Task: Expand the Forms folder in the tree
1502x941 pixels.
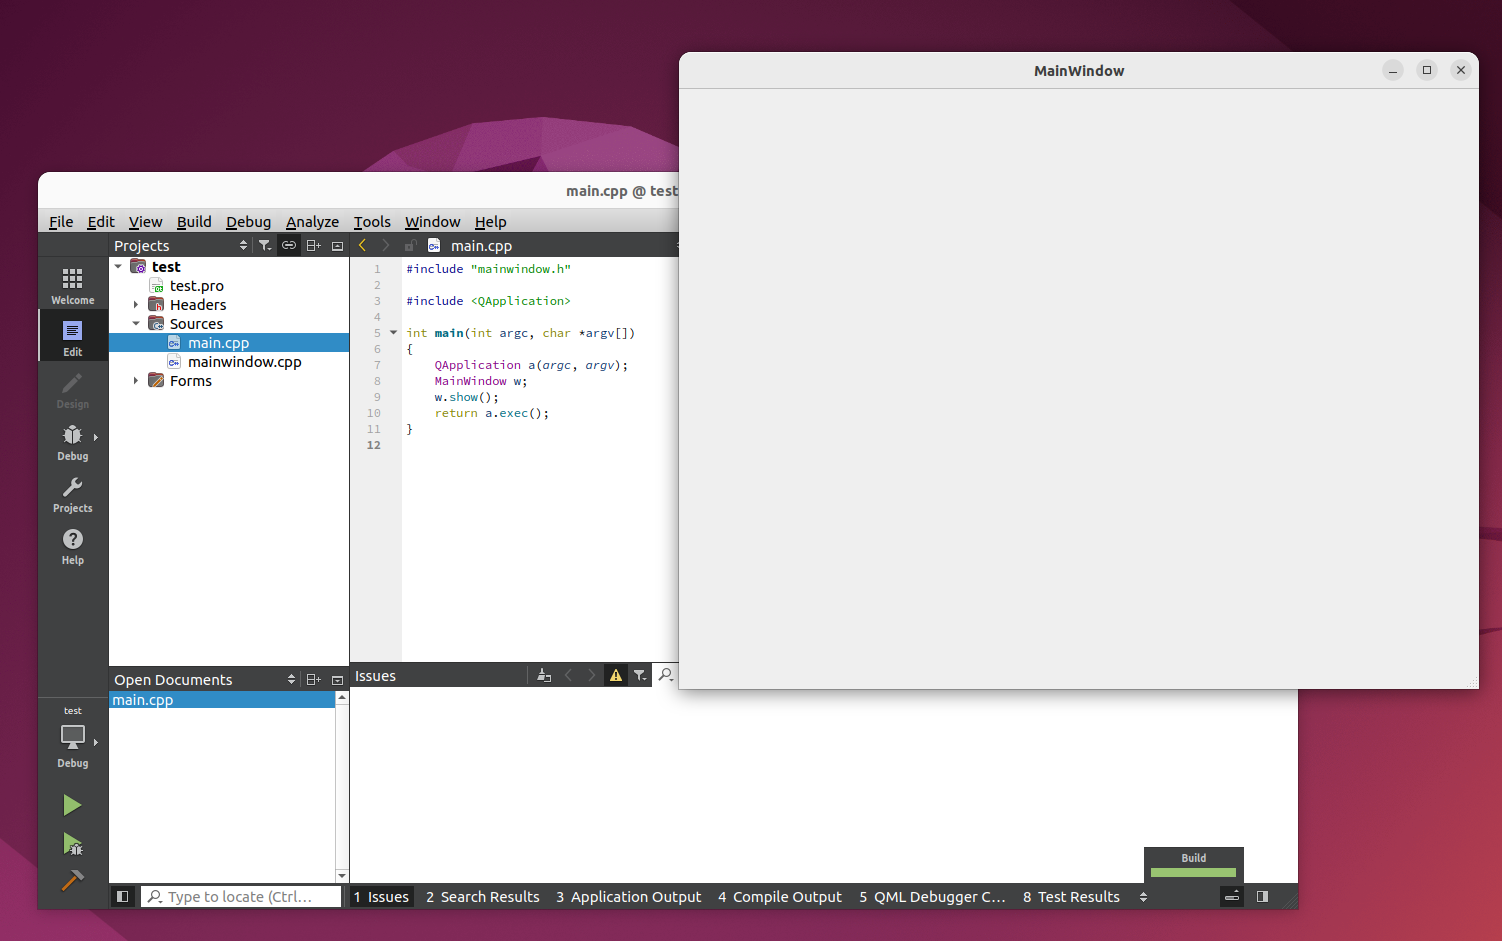Action: click(x=136, y=381)
